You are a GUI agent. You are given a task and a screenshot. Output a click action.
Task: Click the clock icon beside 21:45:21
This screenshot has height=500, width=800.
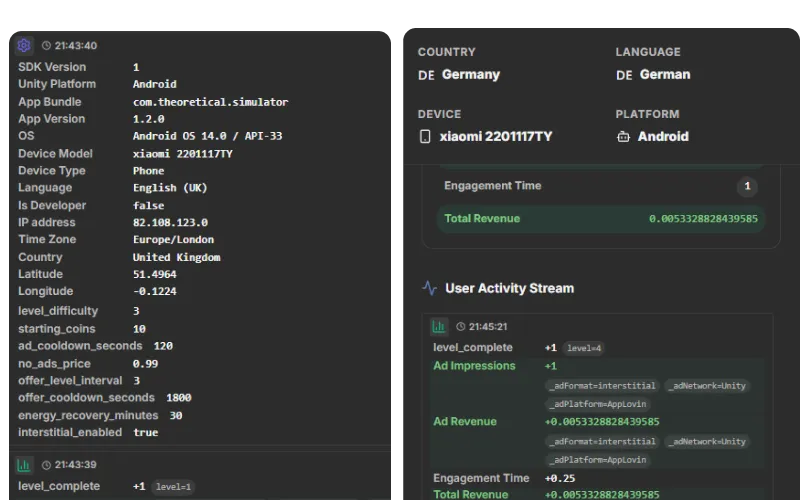(x=461, y=327)
